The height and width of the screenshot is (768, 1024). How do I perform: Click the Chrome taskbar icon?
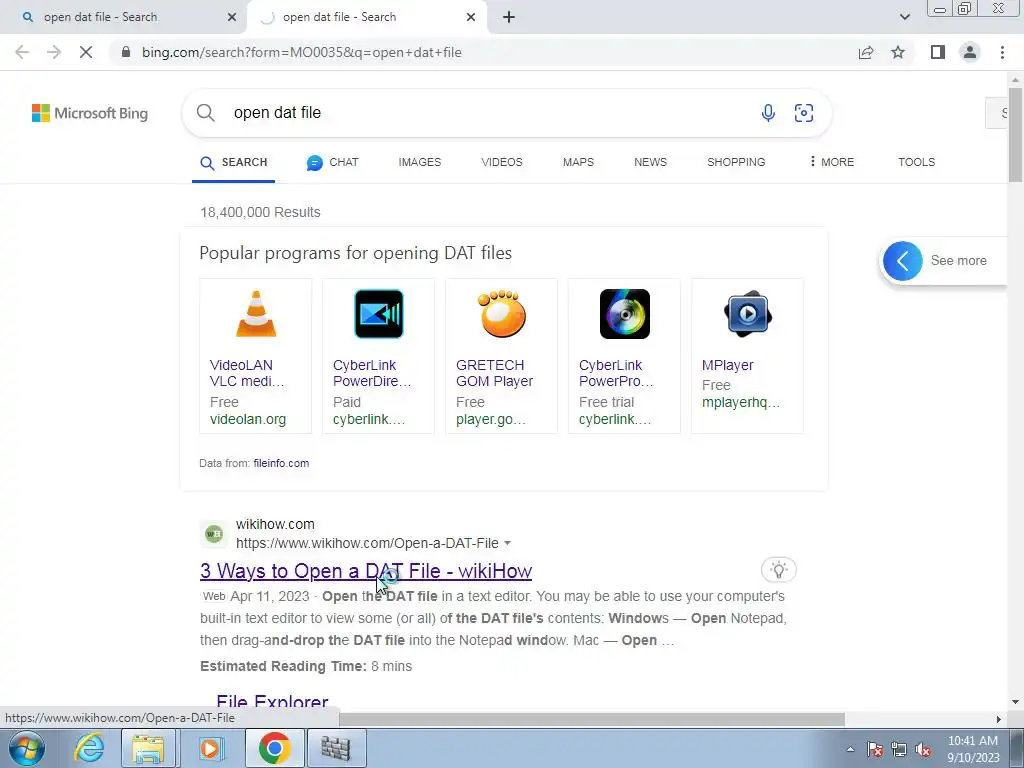[274, 748]
